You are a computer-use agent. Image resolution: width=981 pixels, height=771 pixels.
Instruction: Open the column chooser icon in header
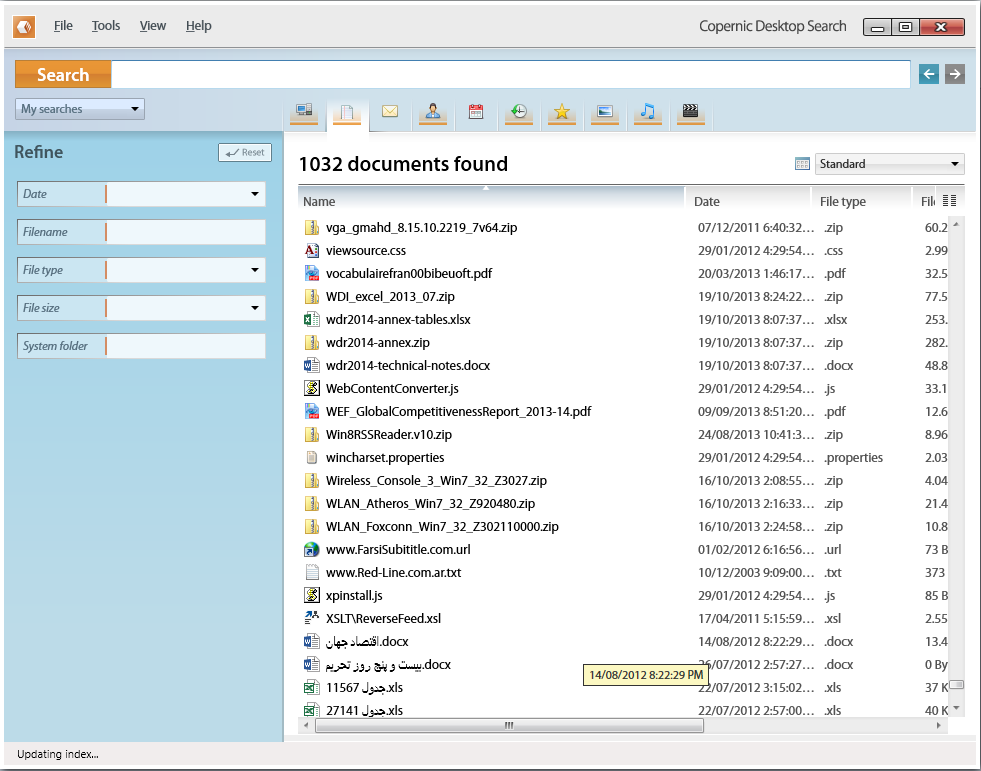[x=949, y=200]
